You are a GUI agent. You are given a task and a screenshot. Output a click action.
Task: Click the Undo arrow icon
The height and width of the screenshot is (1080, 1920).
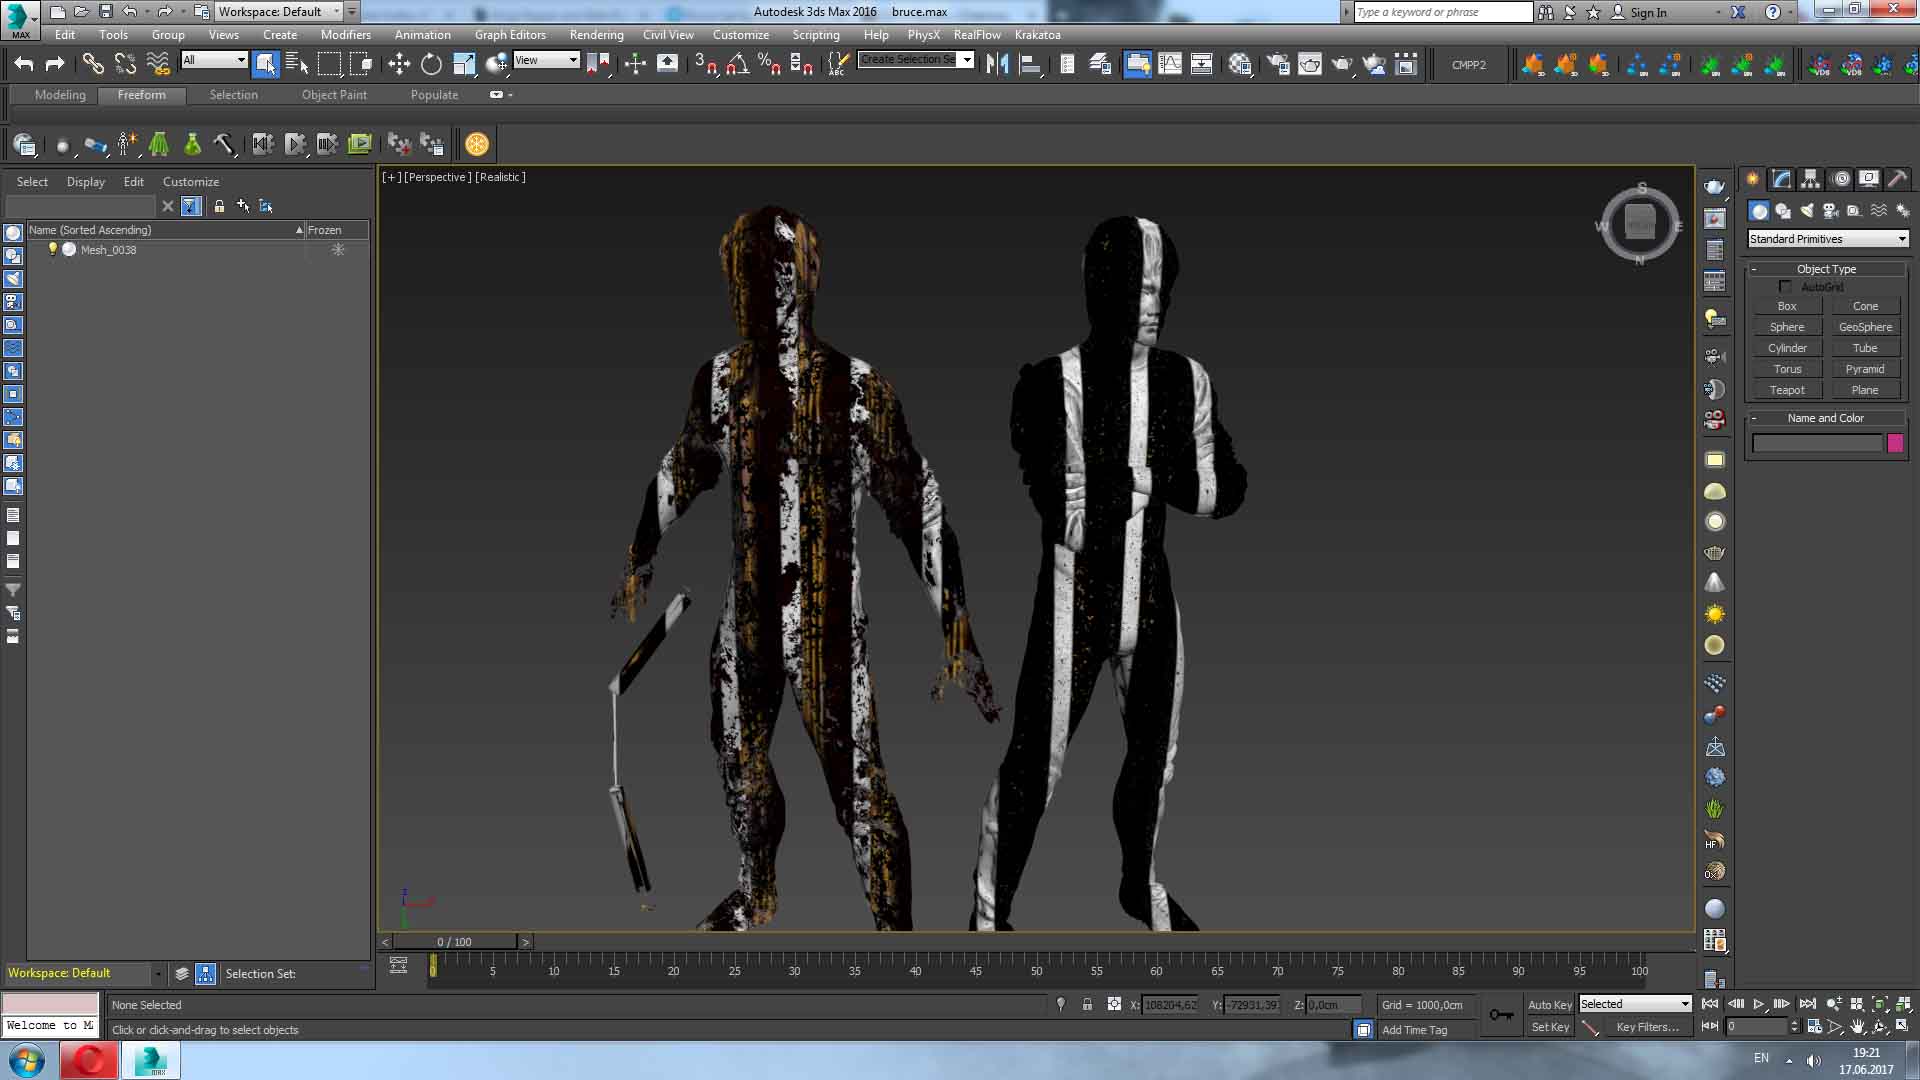point(24,65)
